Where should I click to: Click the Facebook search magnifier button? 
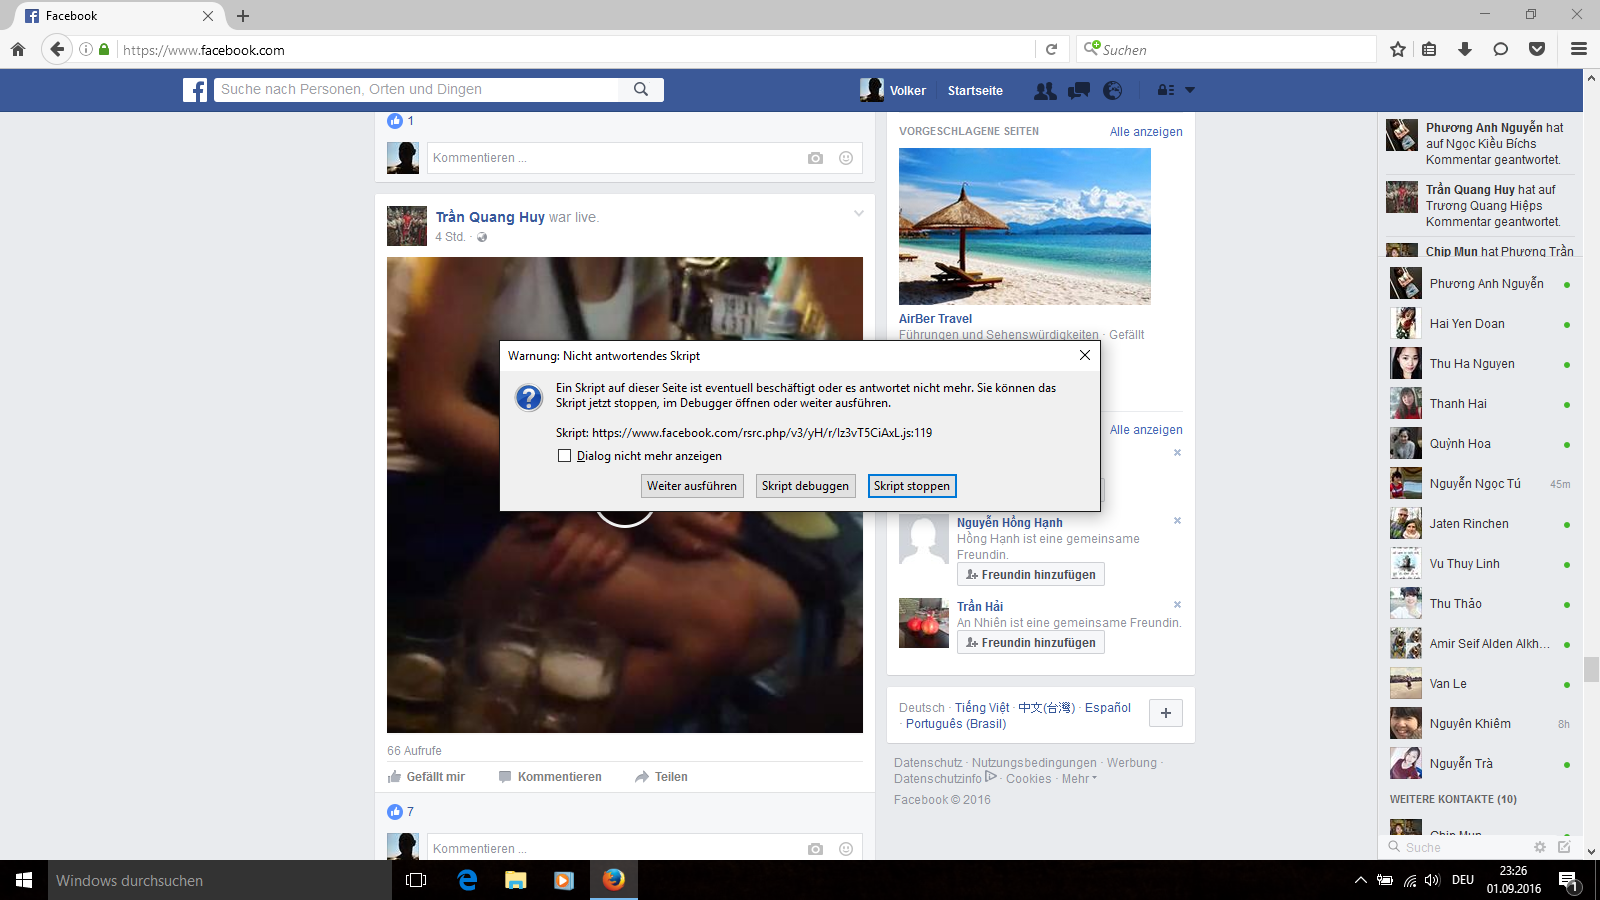[641, 89]
